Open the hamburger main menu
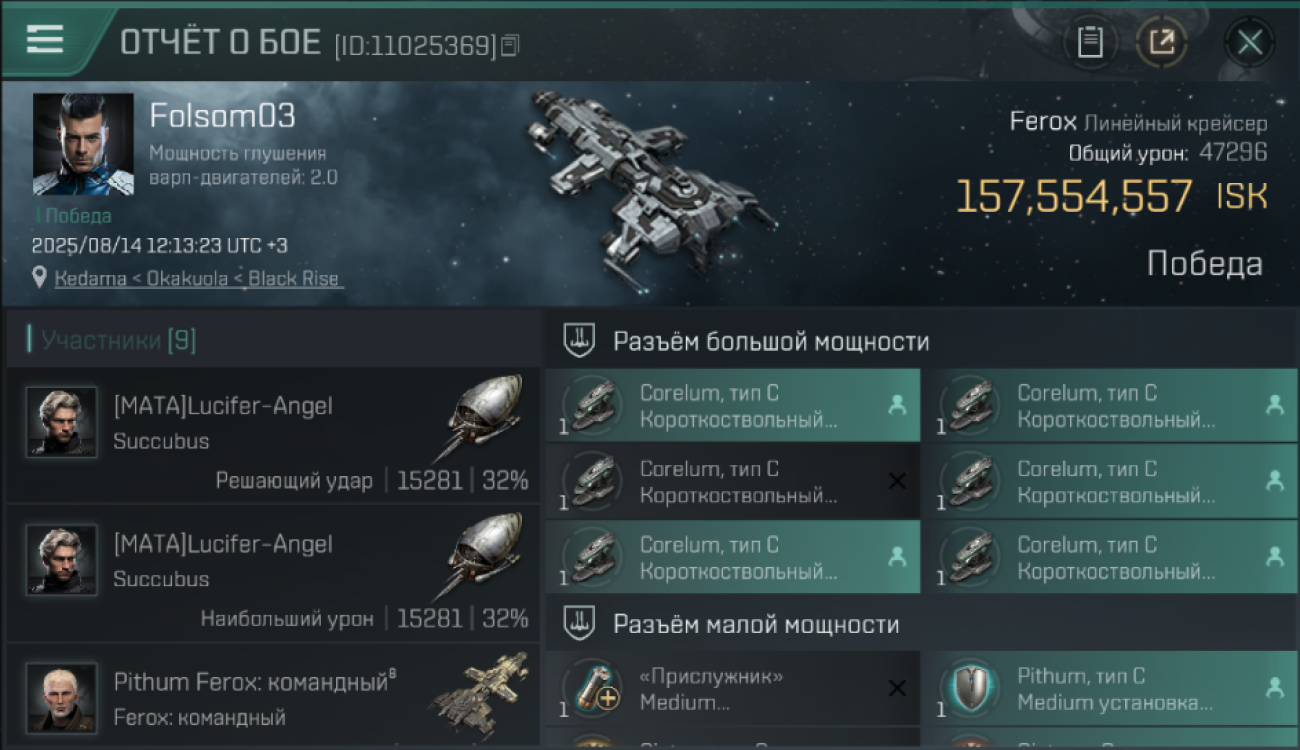This screenshot has width=1300, height=750. pyautogui.click(x=44, y=39)
